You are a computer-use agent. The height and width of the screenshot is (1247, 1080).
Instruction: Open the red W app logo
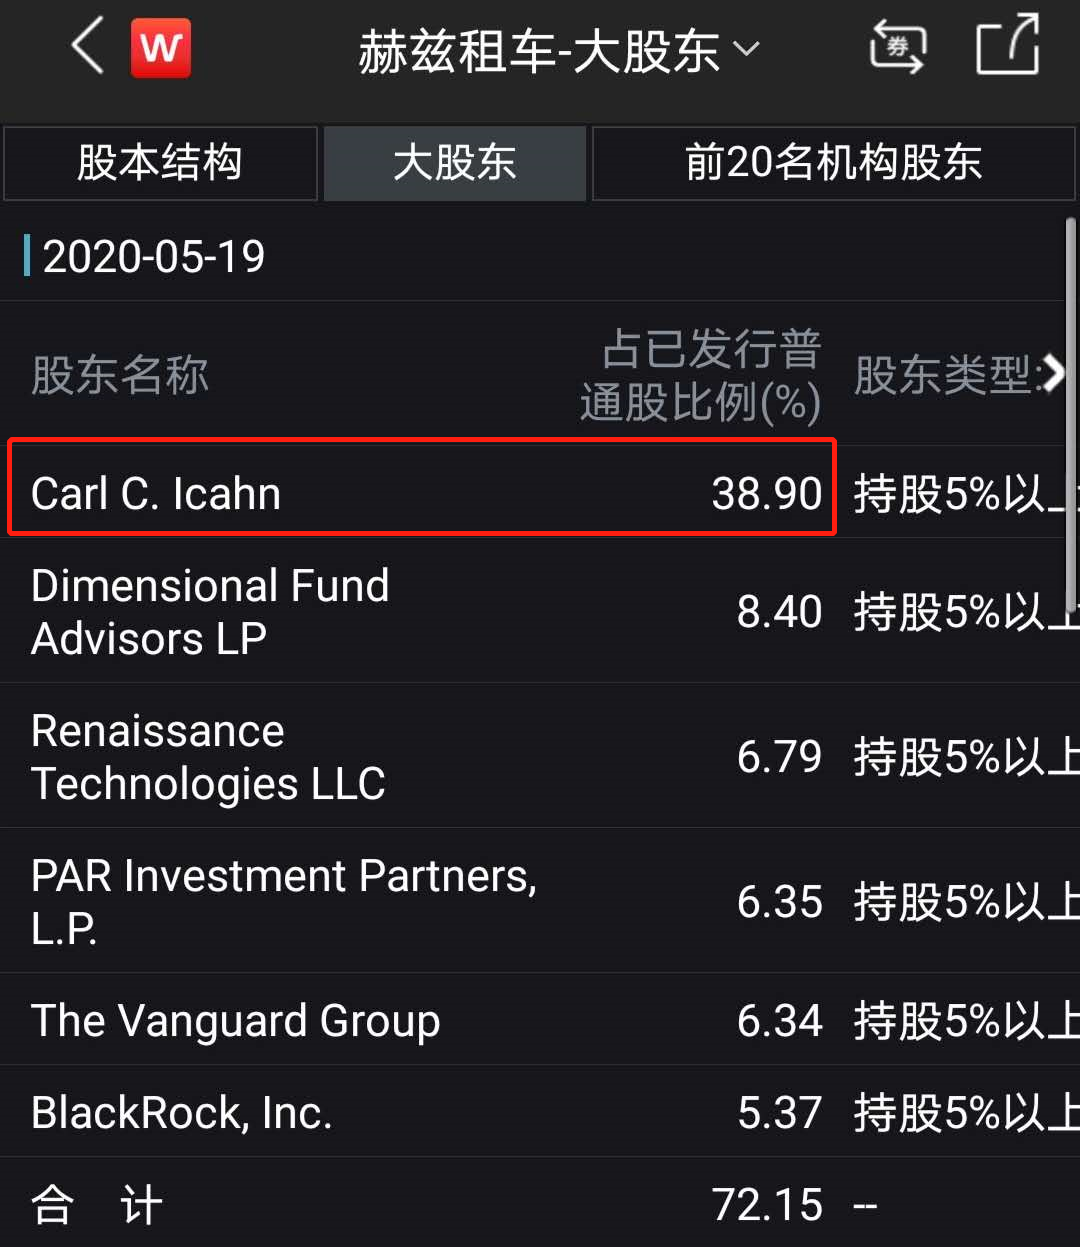pyautogui.click(x=161, y=48)
